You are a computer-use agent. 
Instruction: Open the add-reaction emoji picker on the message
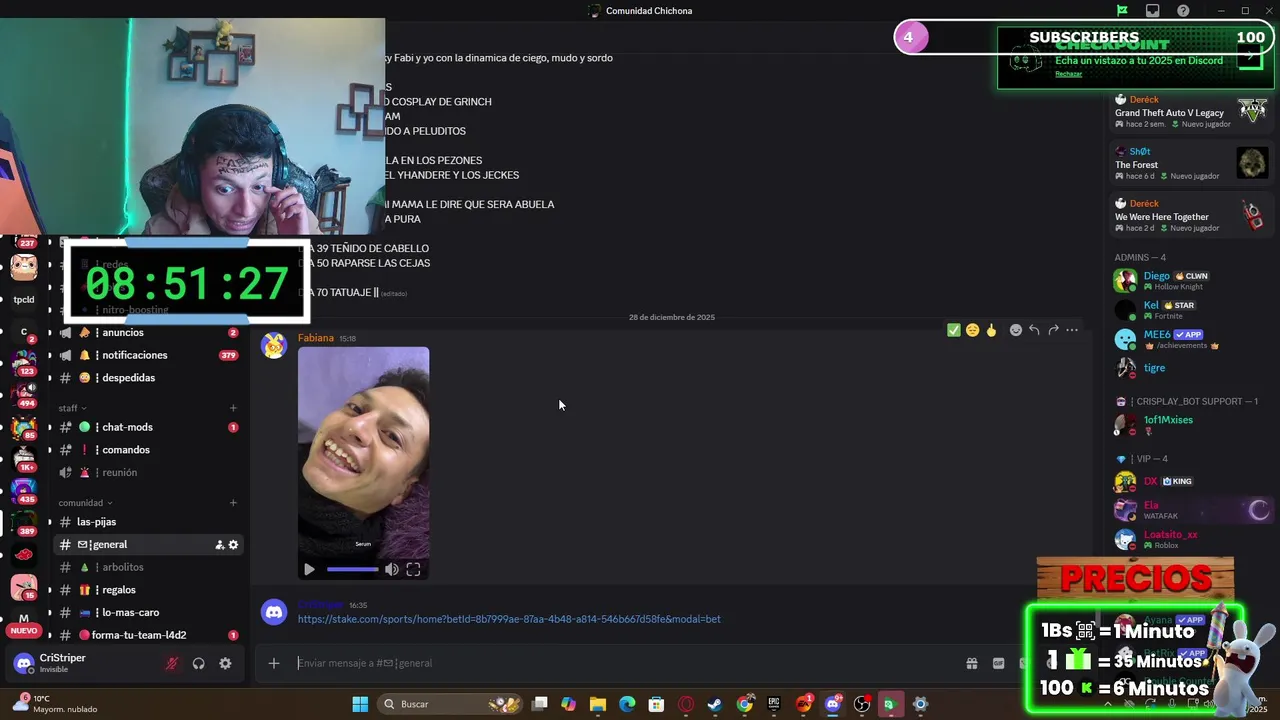click(1016, 330)
